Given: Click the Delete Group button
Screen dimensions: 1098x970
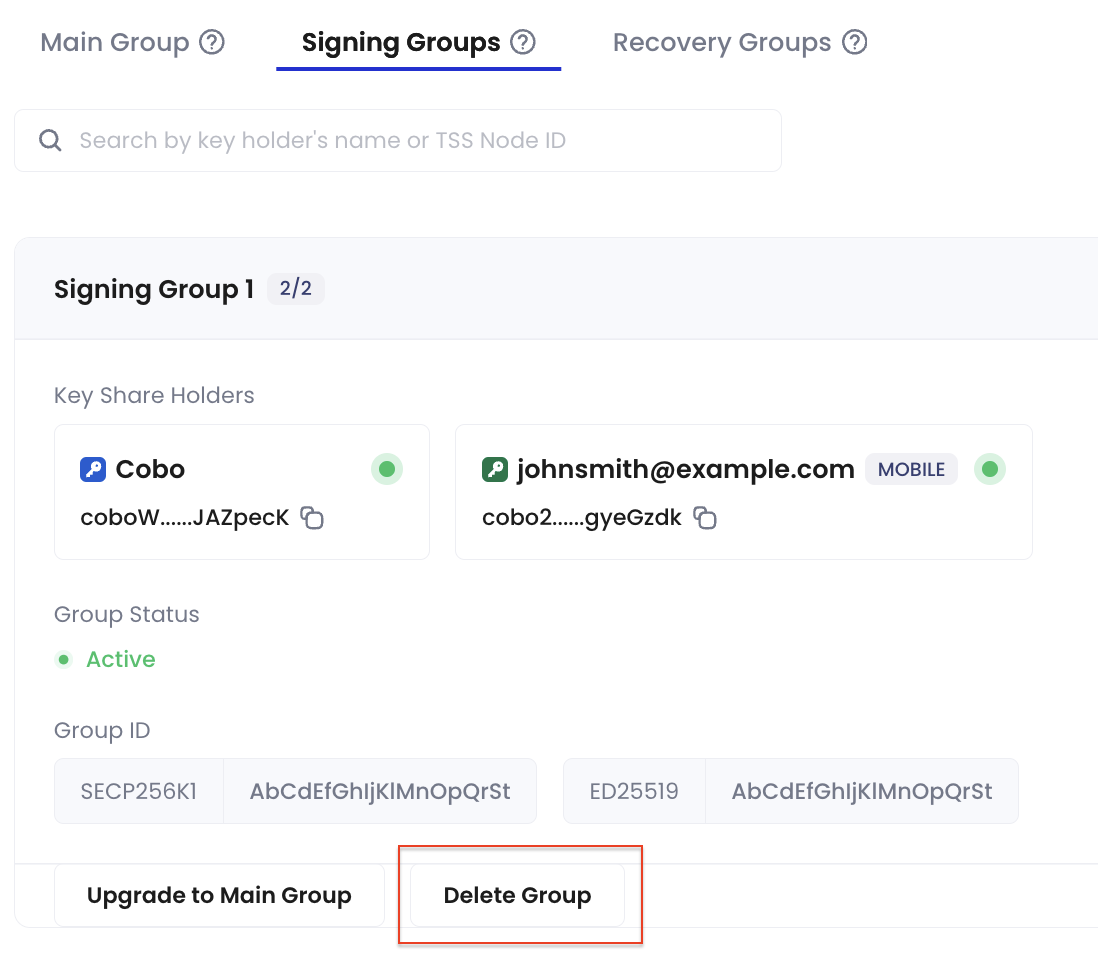Looking at the screenshot, I should coord(517,895).
